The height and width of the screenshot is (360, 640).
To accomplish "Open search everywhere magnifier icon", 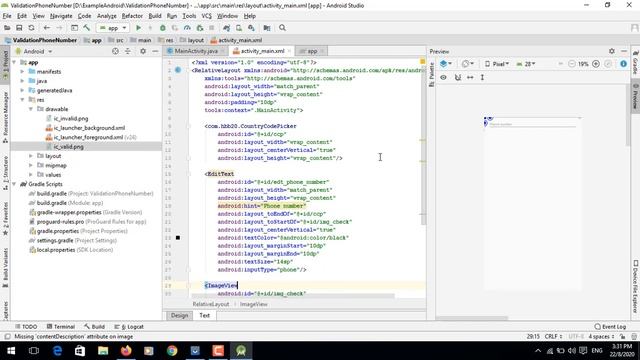I will pyautogui.click(x=282, y=28).
